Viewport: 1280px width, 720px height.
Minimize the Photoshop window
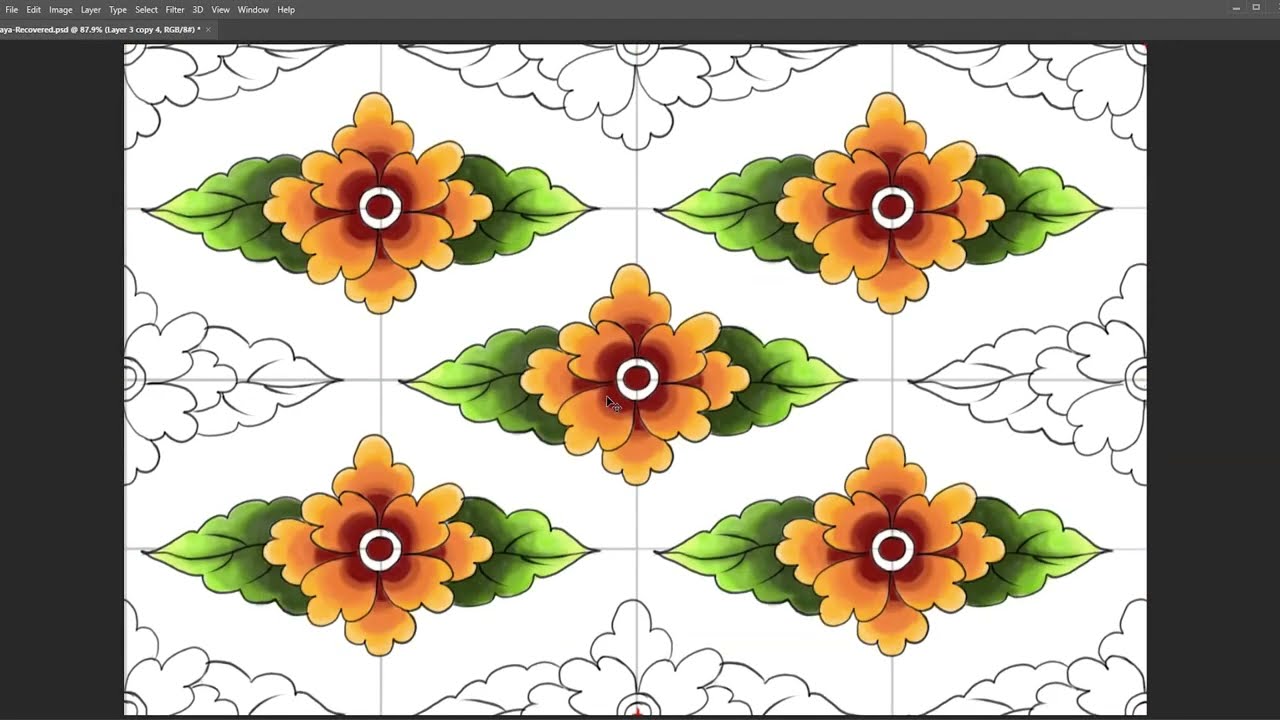pyautogui.click(x=1236, y=8)
